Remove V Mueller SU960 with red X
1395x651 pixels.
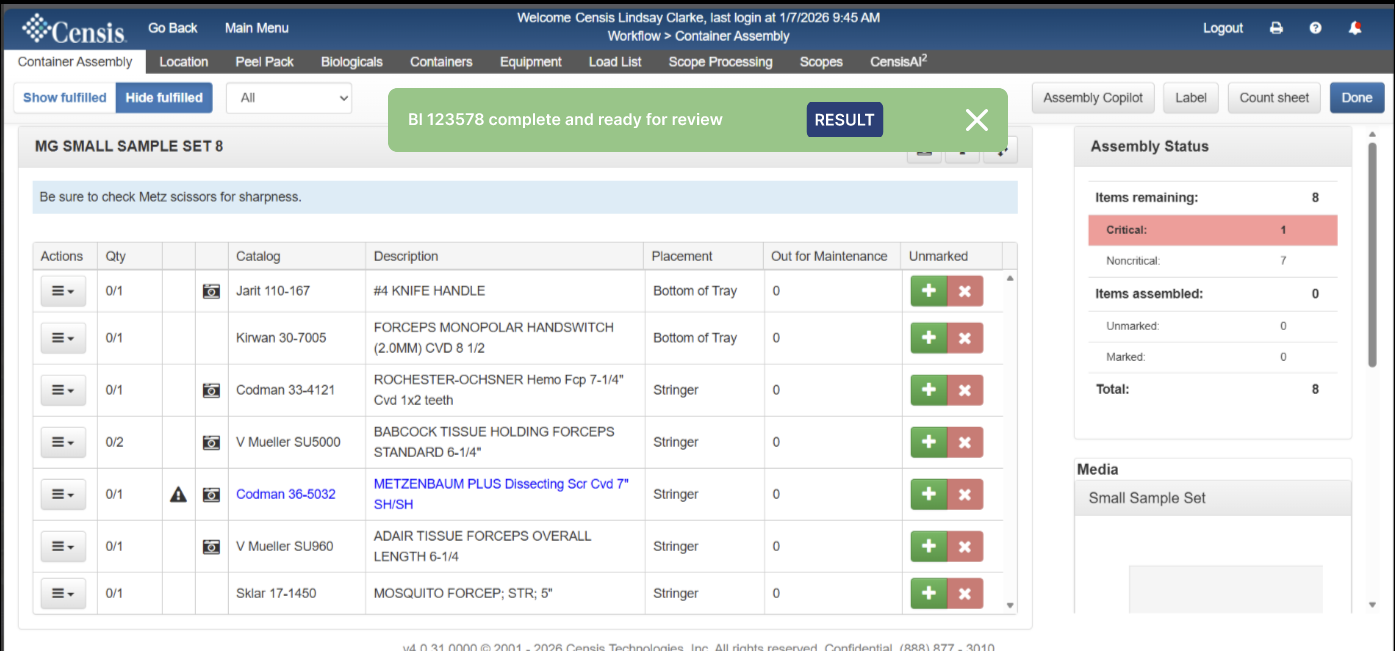965,546
